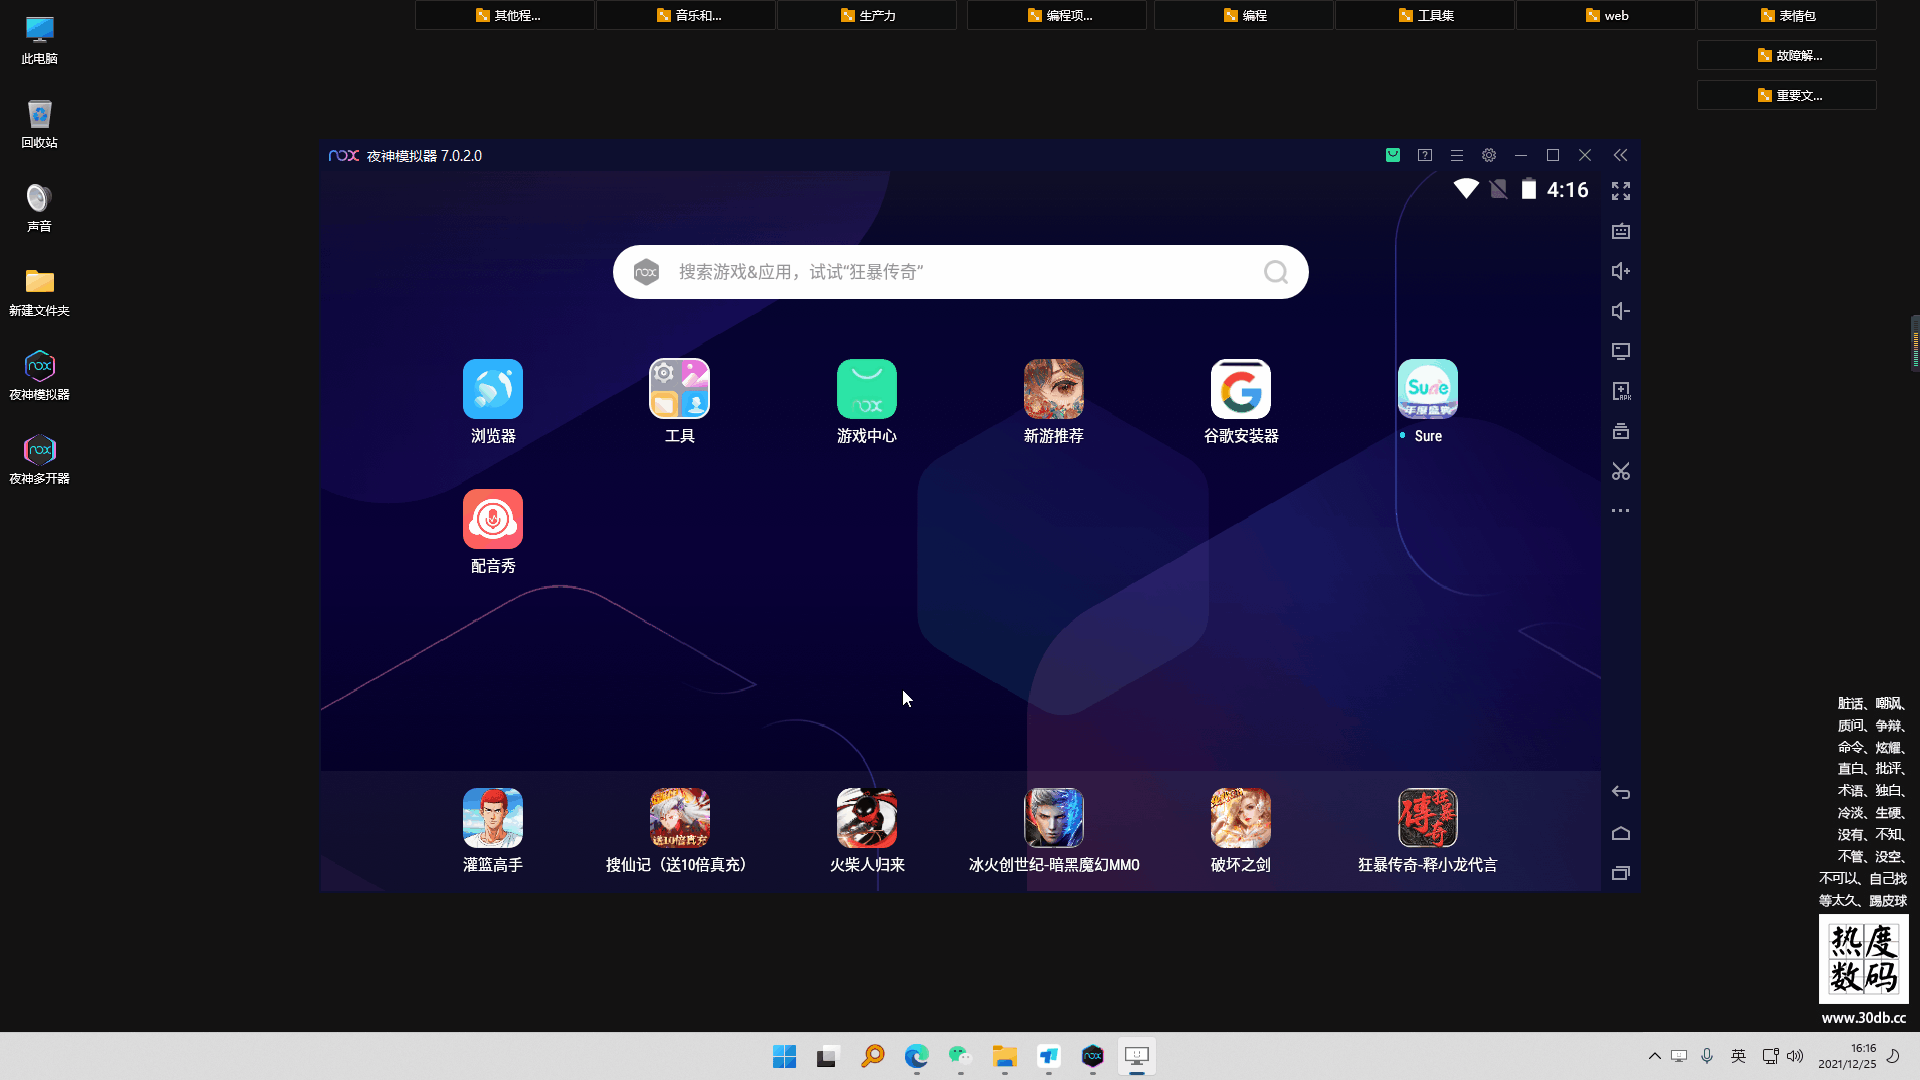
Task: Open 音乐和... desktop folder group
Action: pyautogui.click(x=686, y=15)
